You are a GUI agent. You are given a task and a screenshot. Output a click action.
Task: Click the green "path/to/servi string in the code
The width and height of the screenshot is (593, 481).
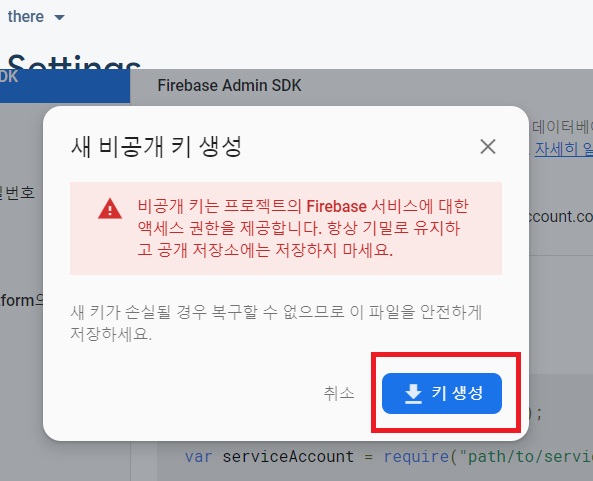(x=526, y=456)
